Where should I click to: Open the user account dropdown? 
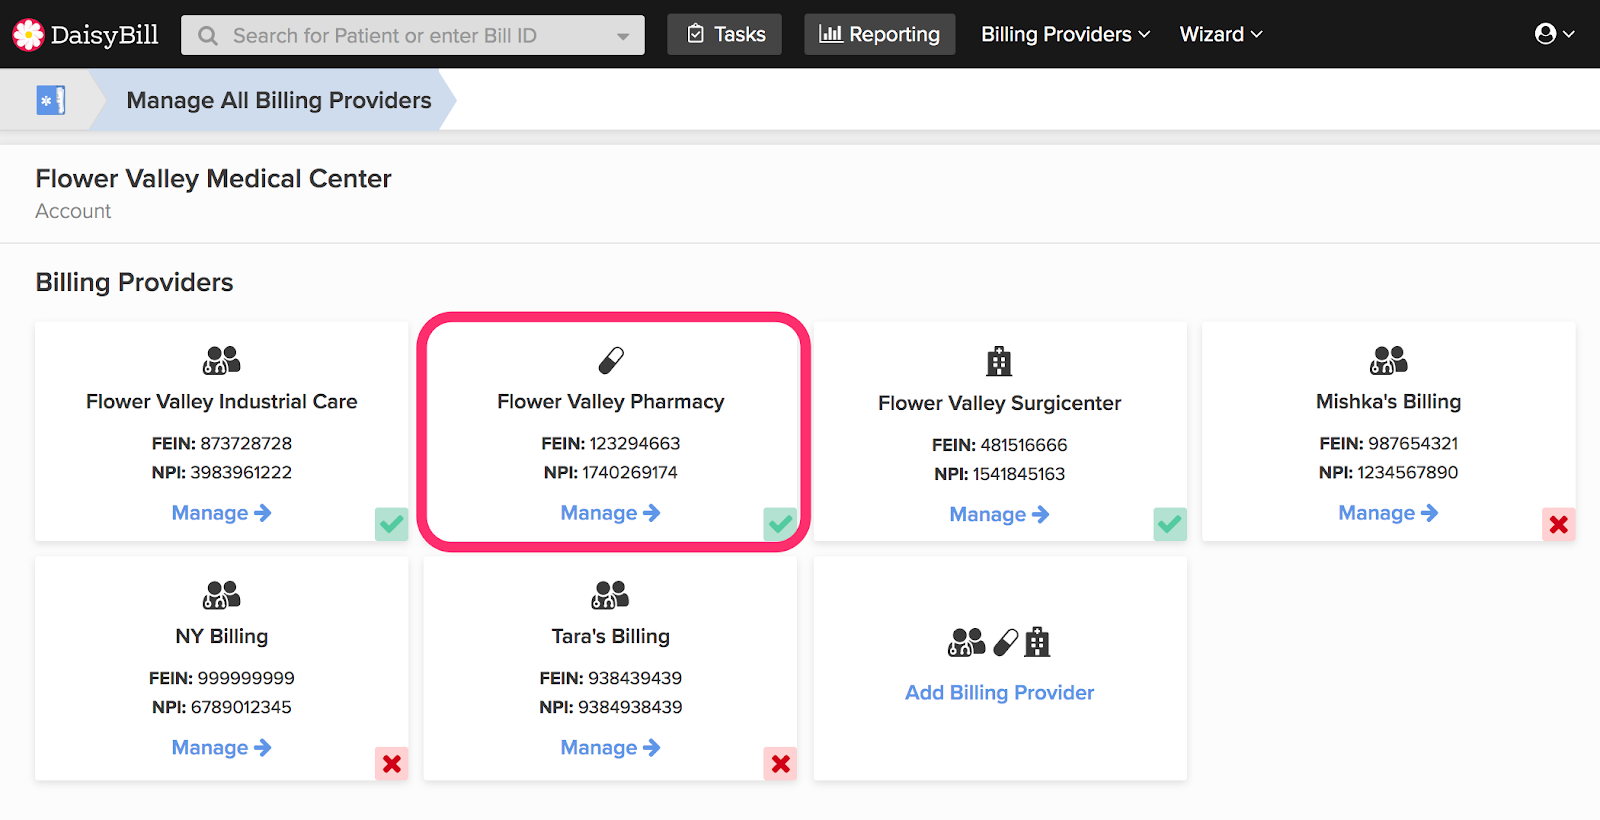coord(1554,35)
